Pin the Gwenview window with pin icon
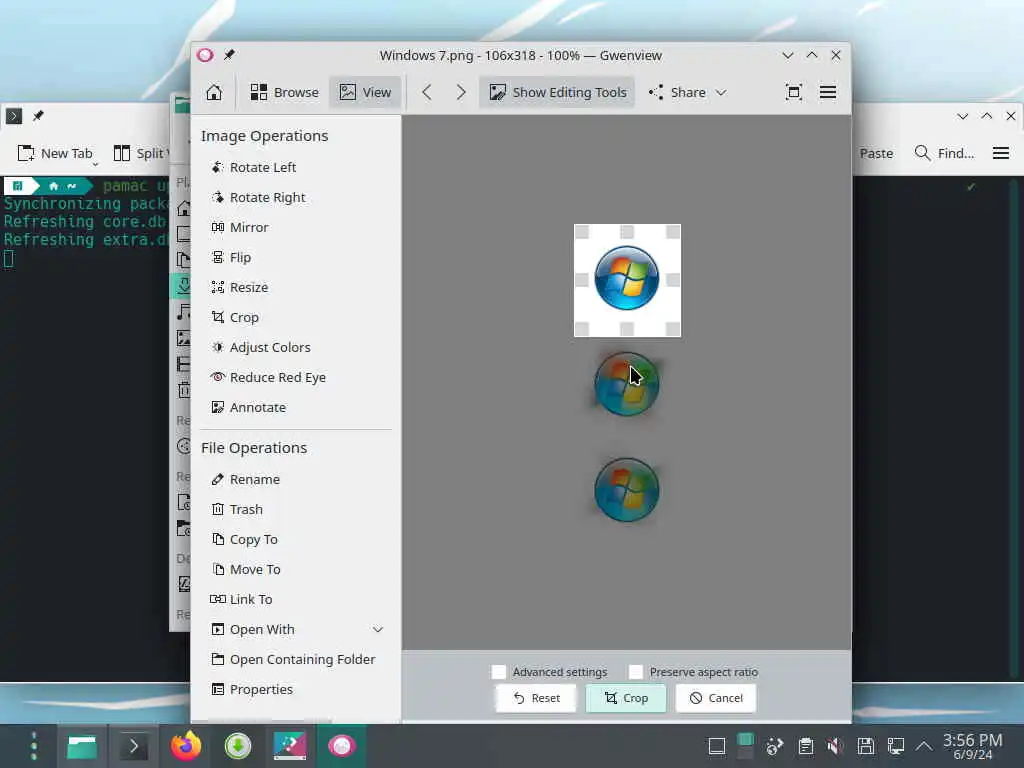 [229, 55]
